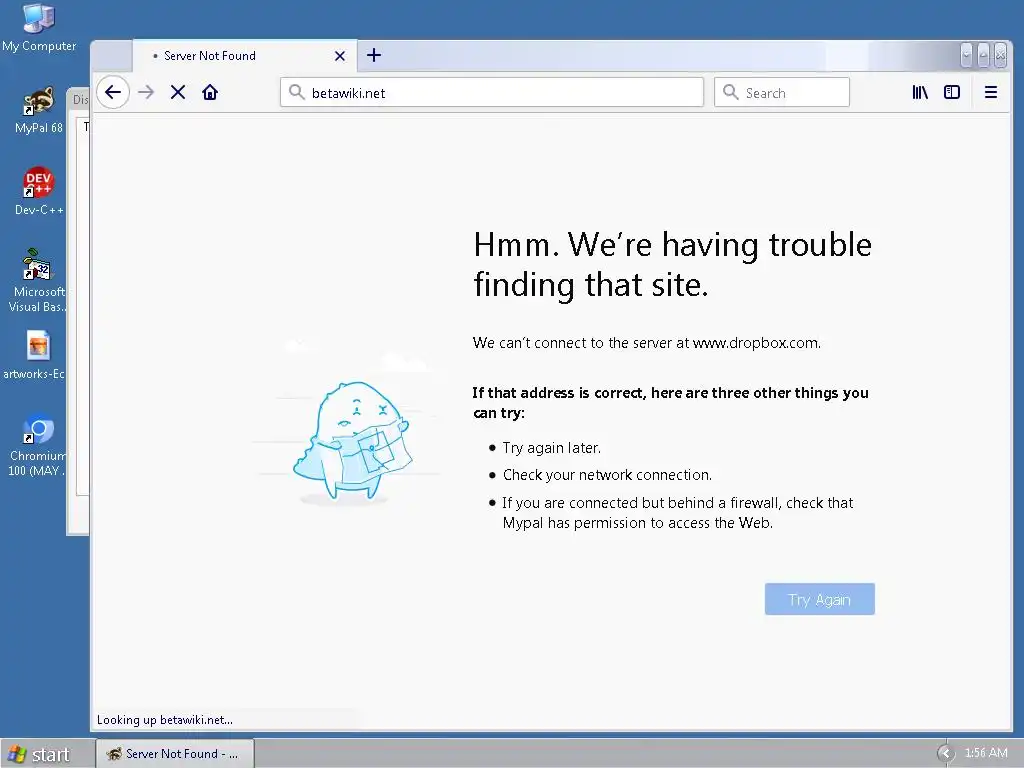
Task: Open My Computer desktop icon
Action: click(39, 27)
